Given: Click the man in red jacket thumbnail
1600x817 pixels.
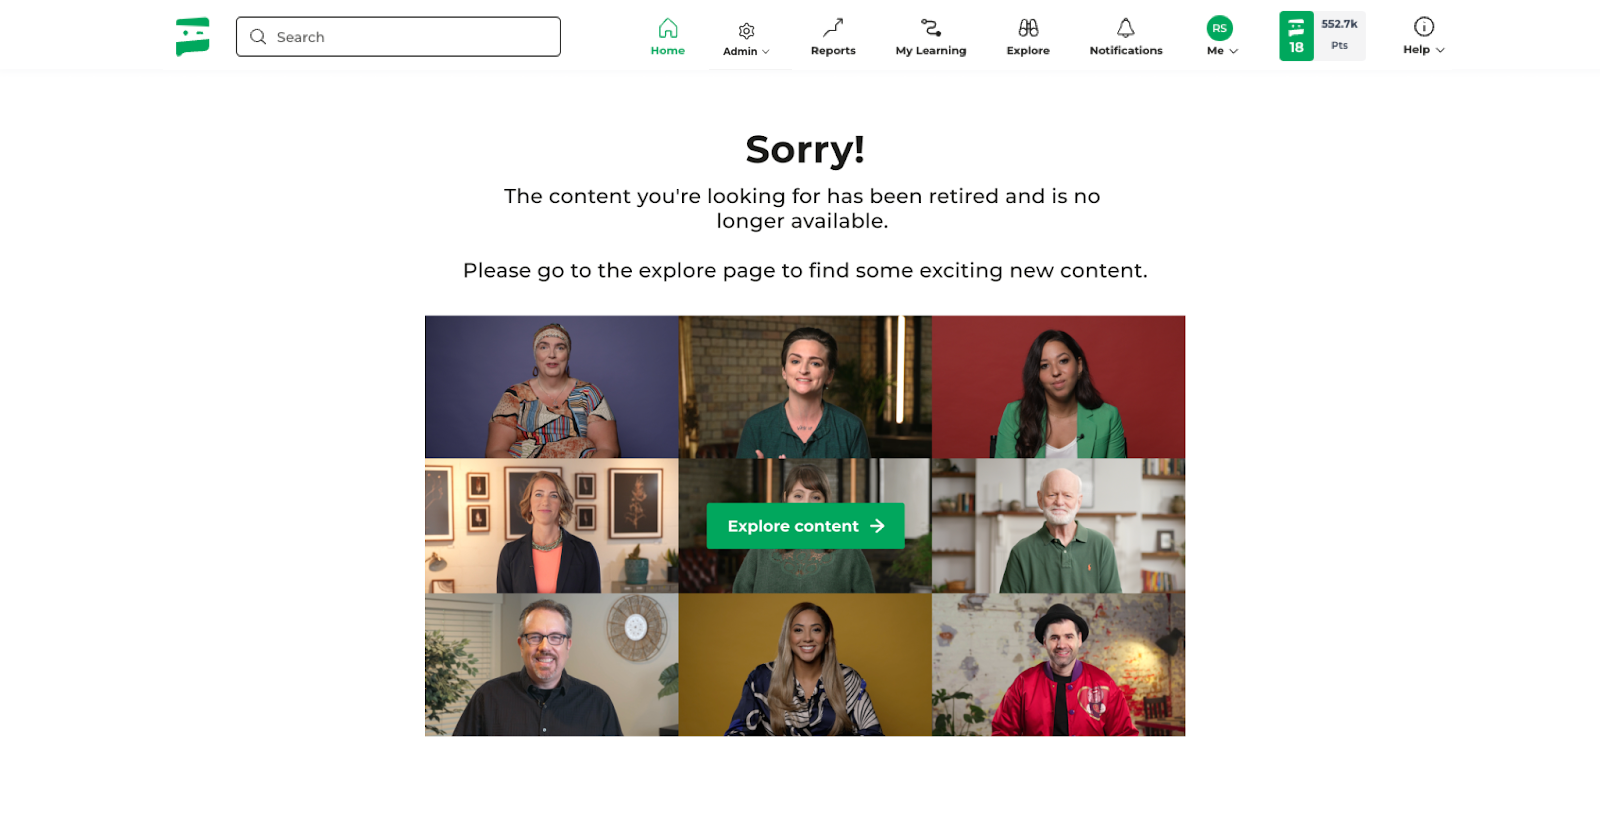Looking at the screenshot, I should tap(1058, 665).
